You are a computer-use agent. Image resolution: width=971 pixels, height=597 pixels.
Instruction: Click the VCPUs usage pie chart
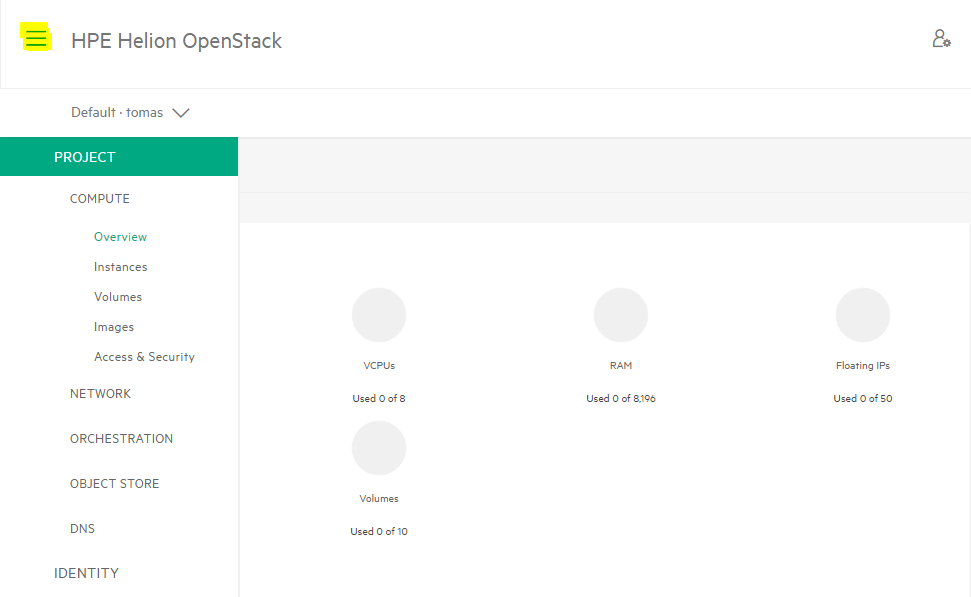(x=379, y=315)
